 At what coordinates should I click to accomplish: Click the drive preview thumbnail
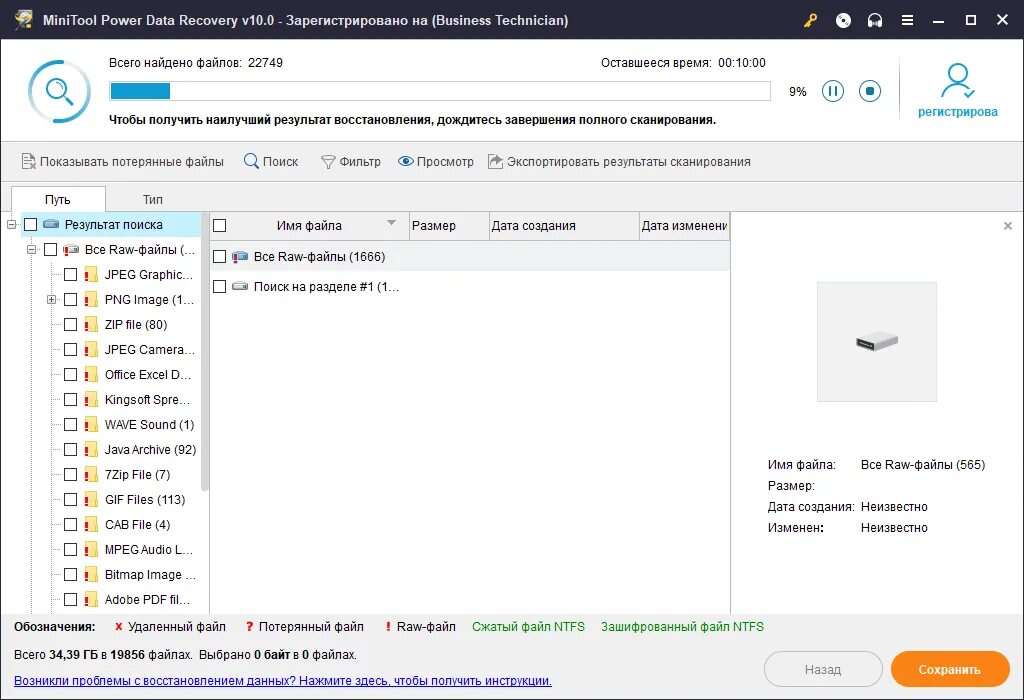876,342
